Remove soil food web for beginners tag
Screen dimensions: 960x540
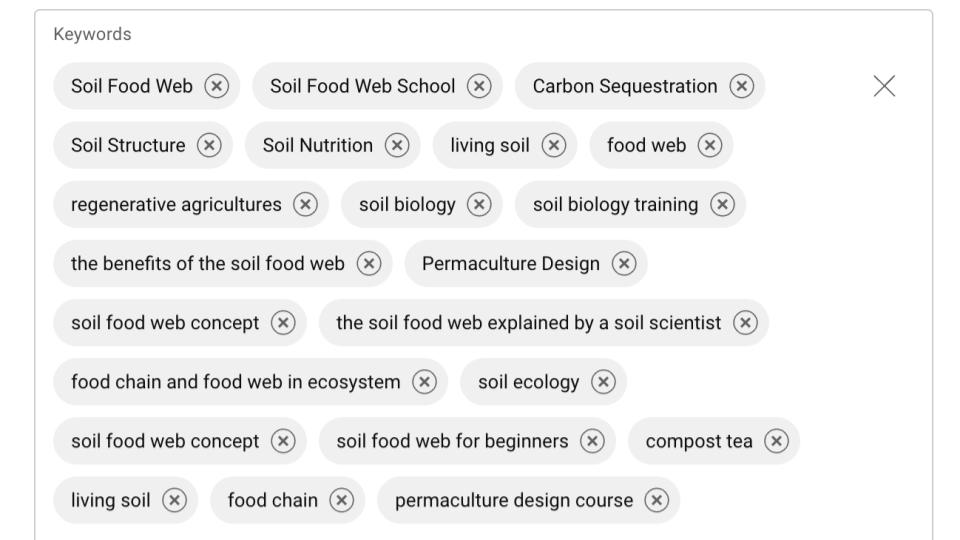[592, 441]
